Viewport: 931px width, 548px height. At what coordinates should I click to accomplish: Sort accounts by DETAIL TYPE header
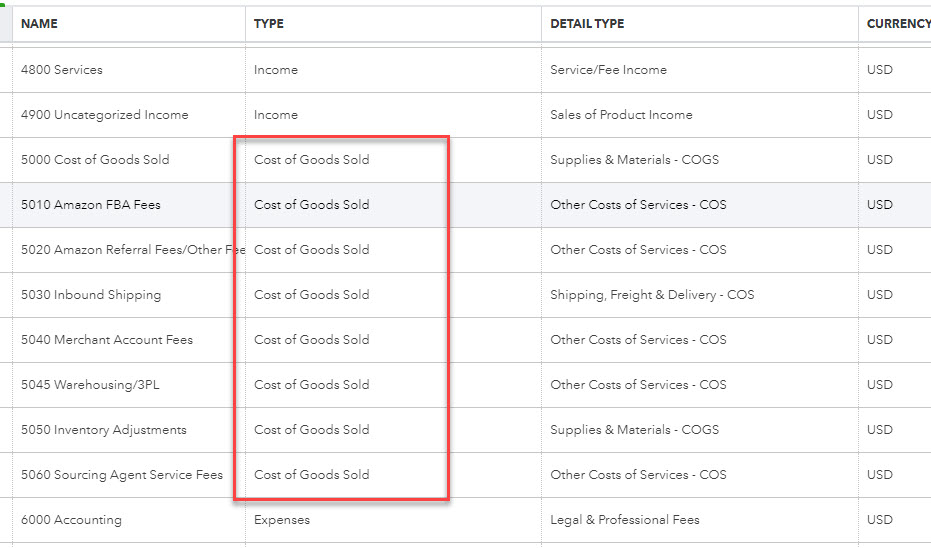587,24
